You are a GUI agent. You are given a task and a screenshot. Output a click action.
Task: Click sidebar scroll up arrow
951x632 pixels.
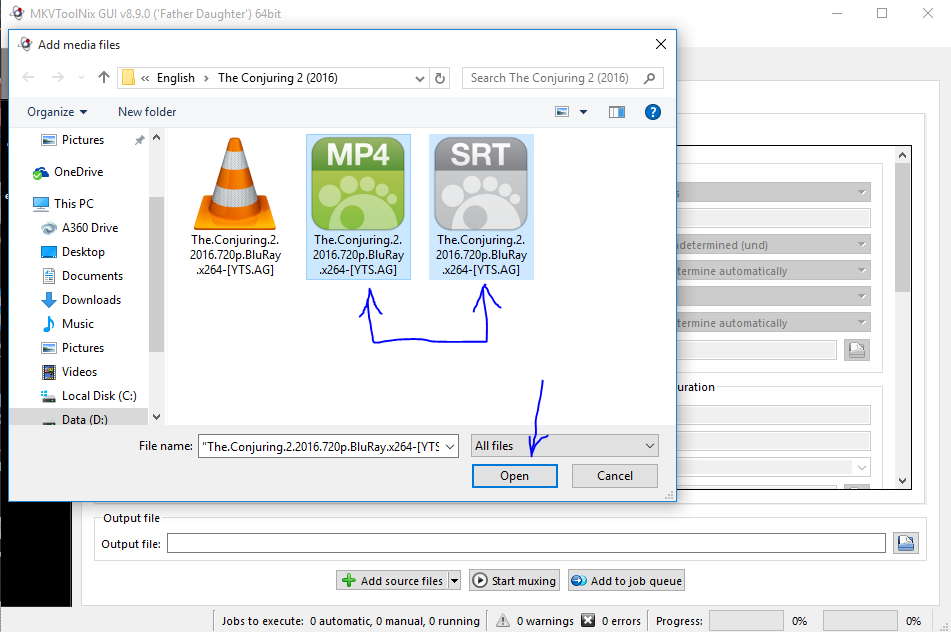pyautogui.click(x=156, y=138)
